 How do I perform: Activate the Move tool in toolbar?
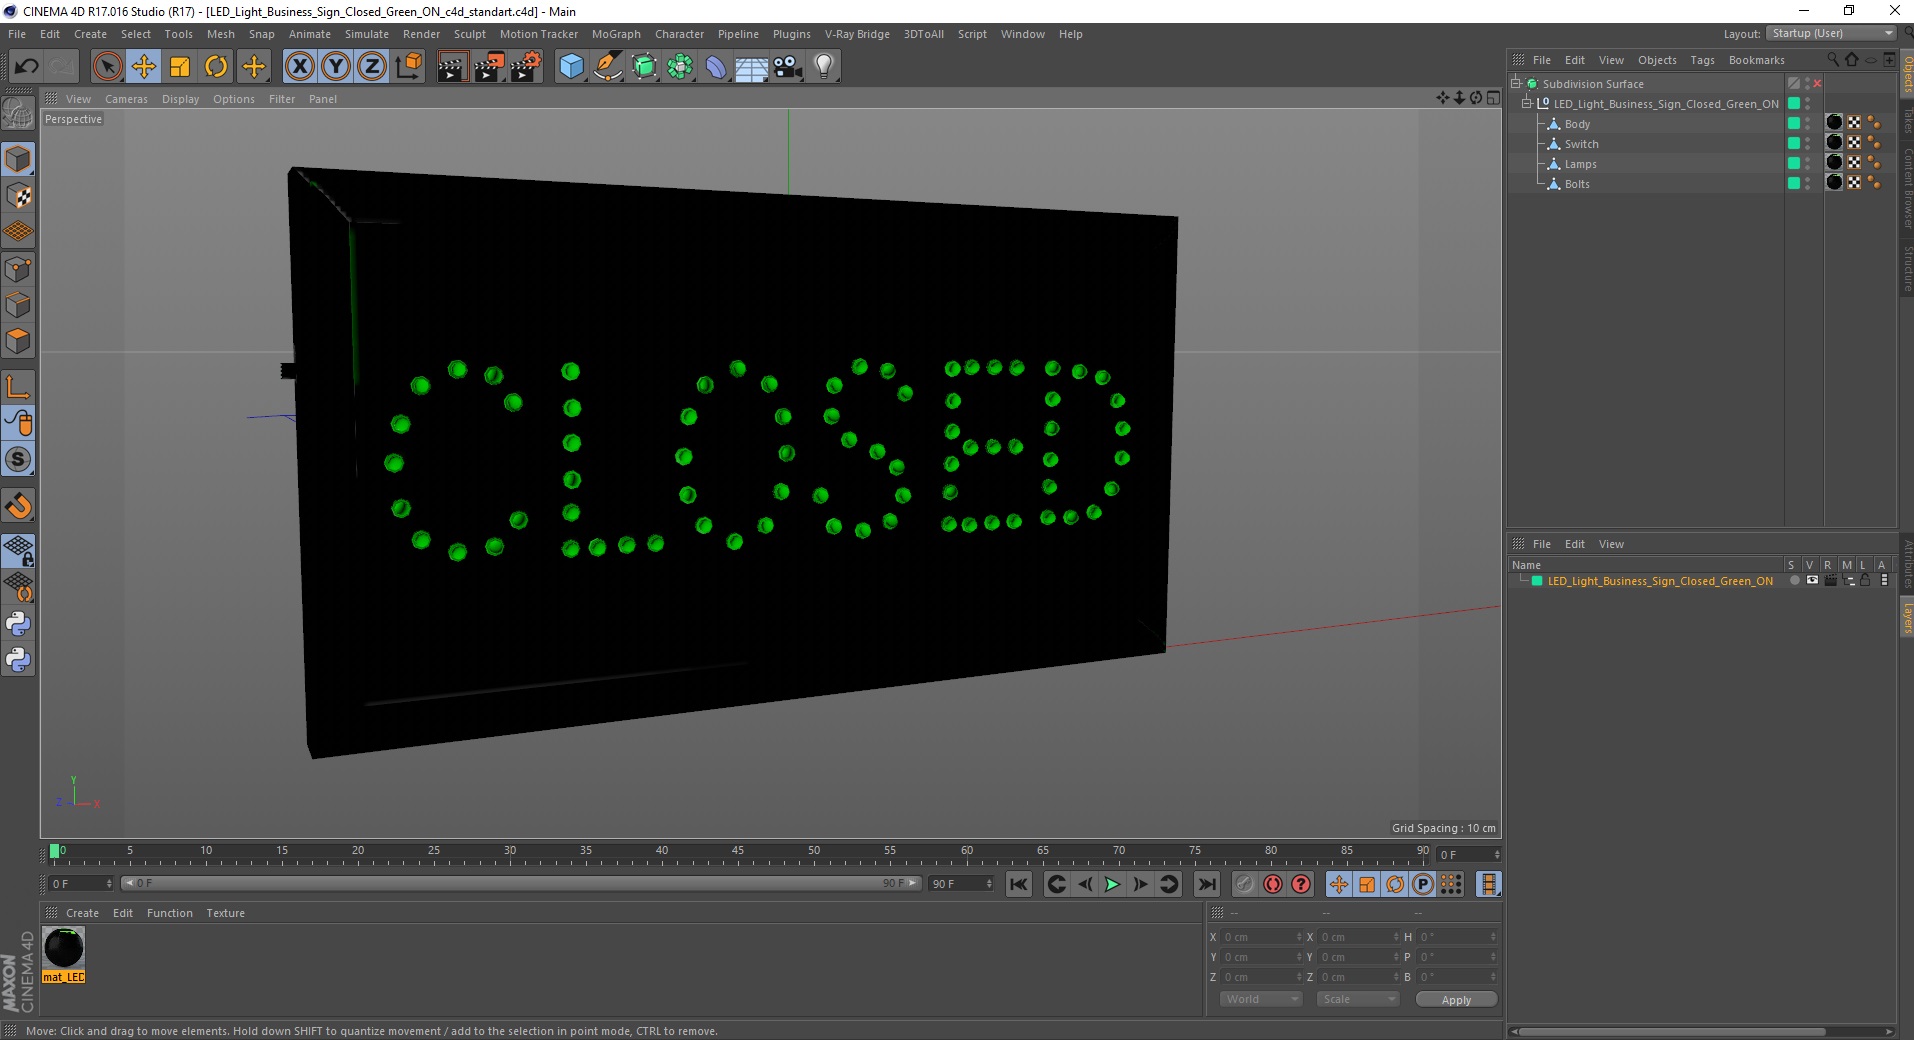[x=143, y=66]
